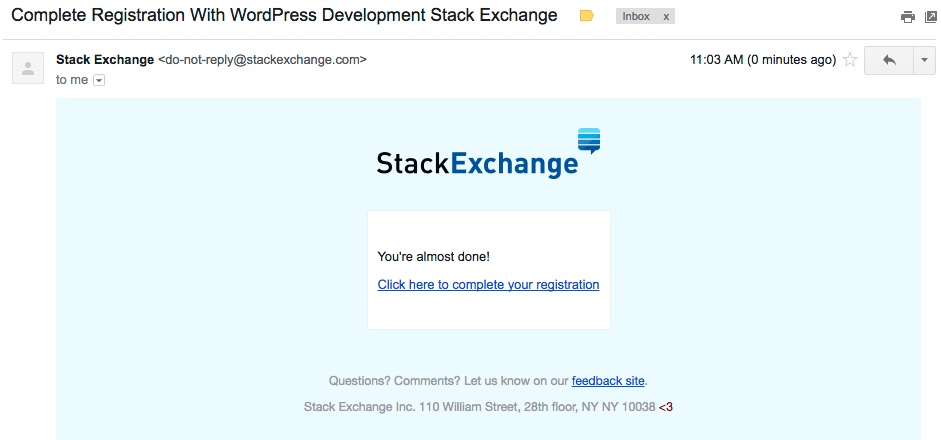Open email in new window icon
Viewport: 941px width, 440px height.
click(x=929, y=17)
